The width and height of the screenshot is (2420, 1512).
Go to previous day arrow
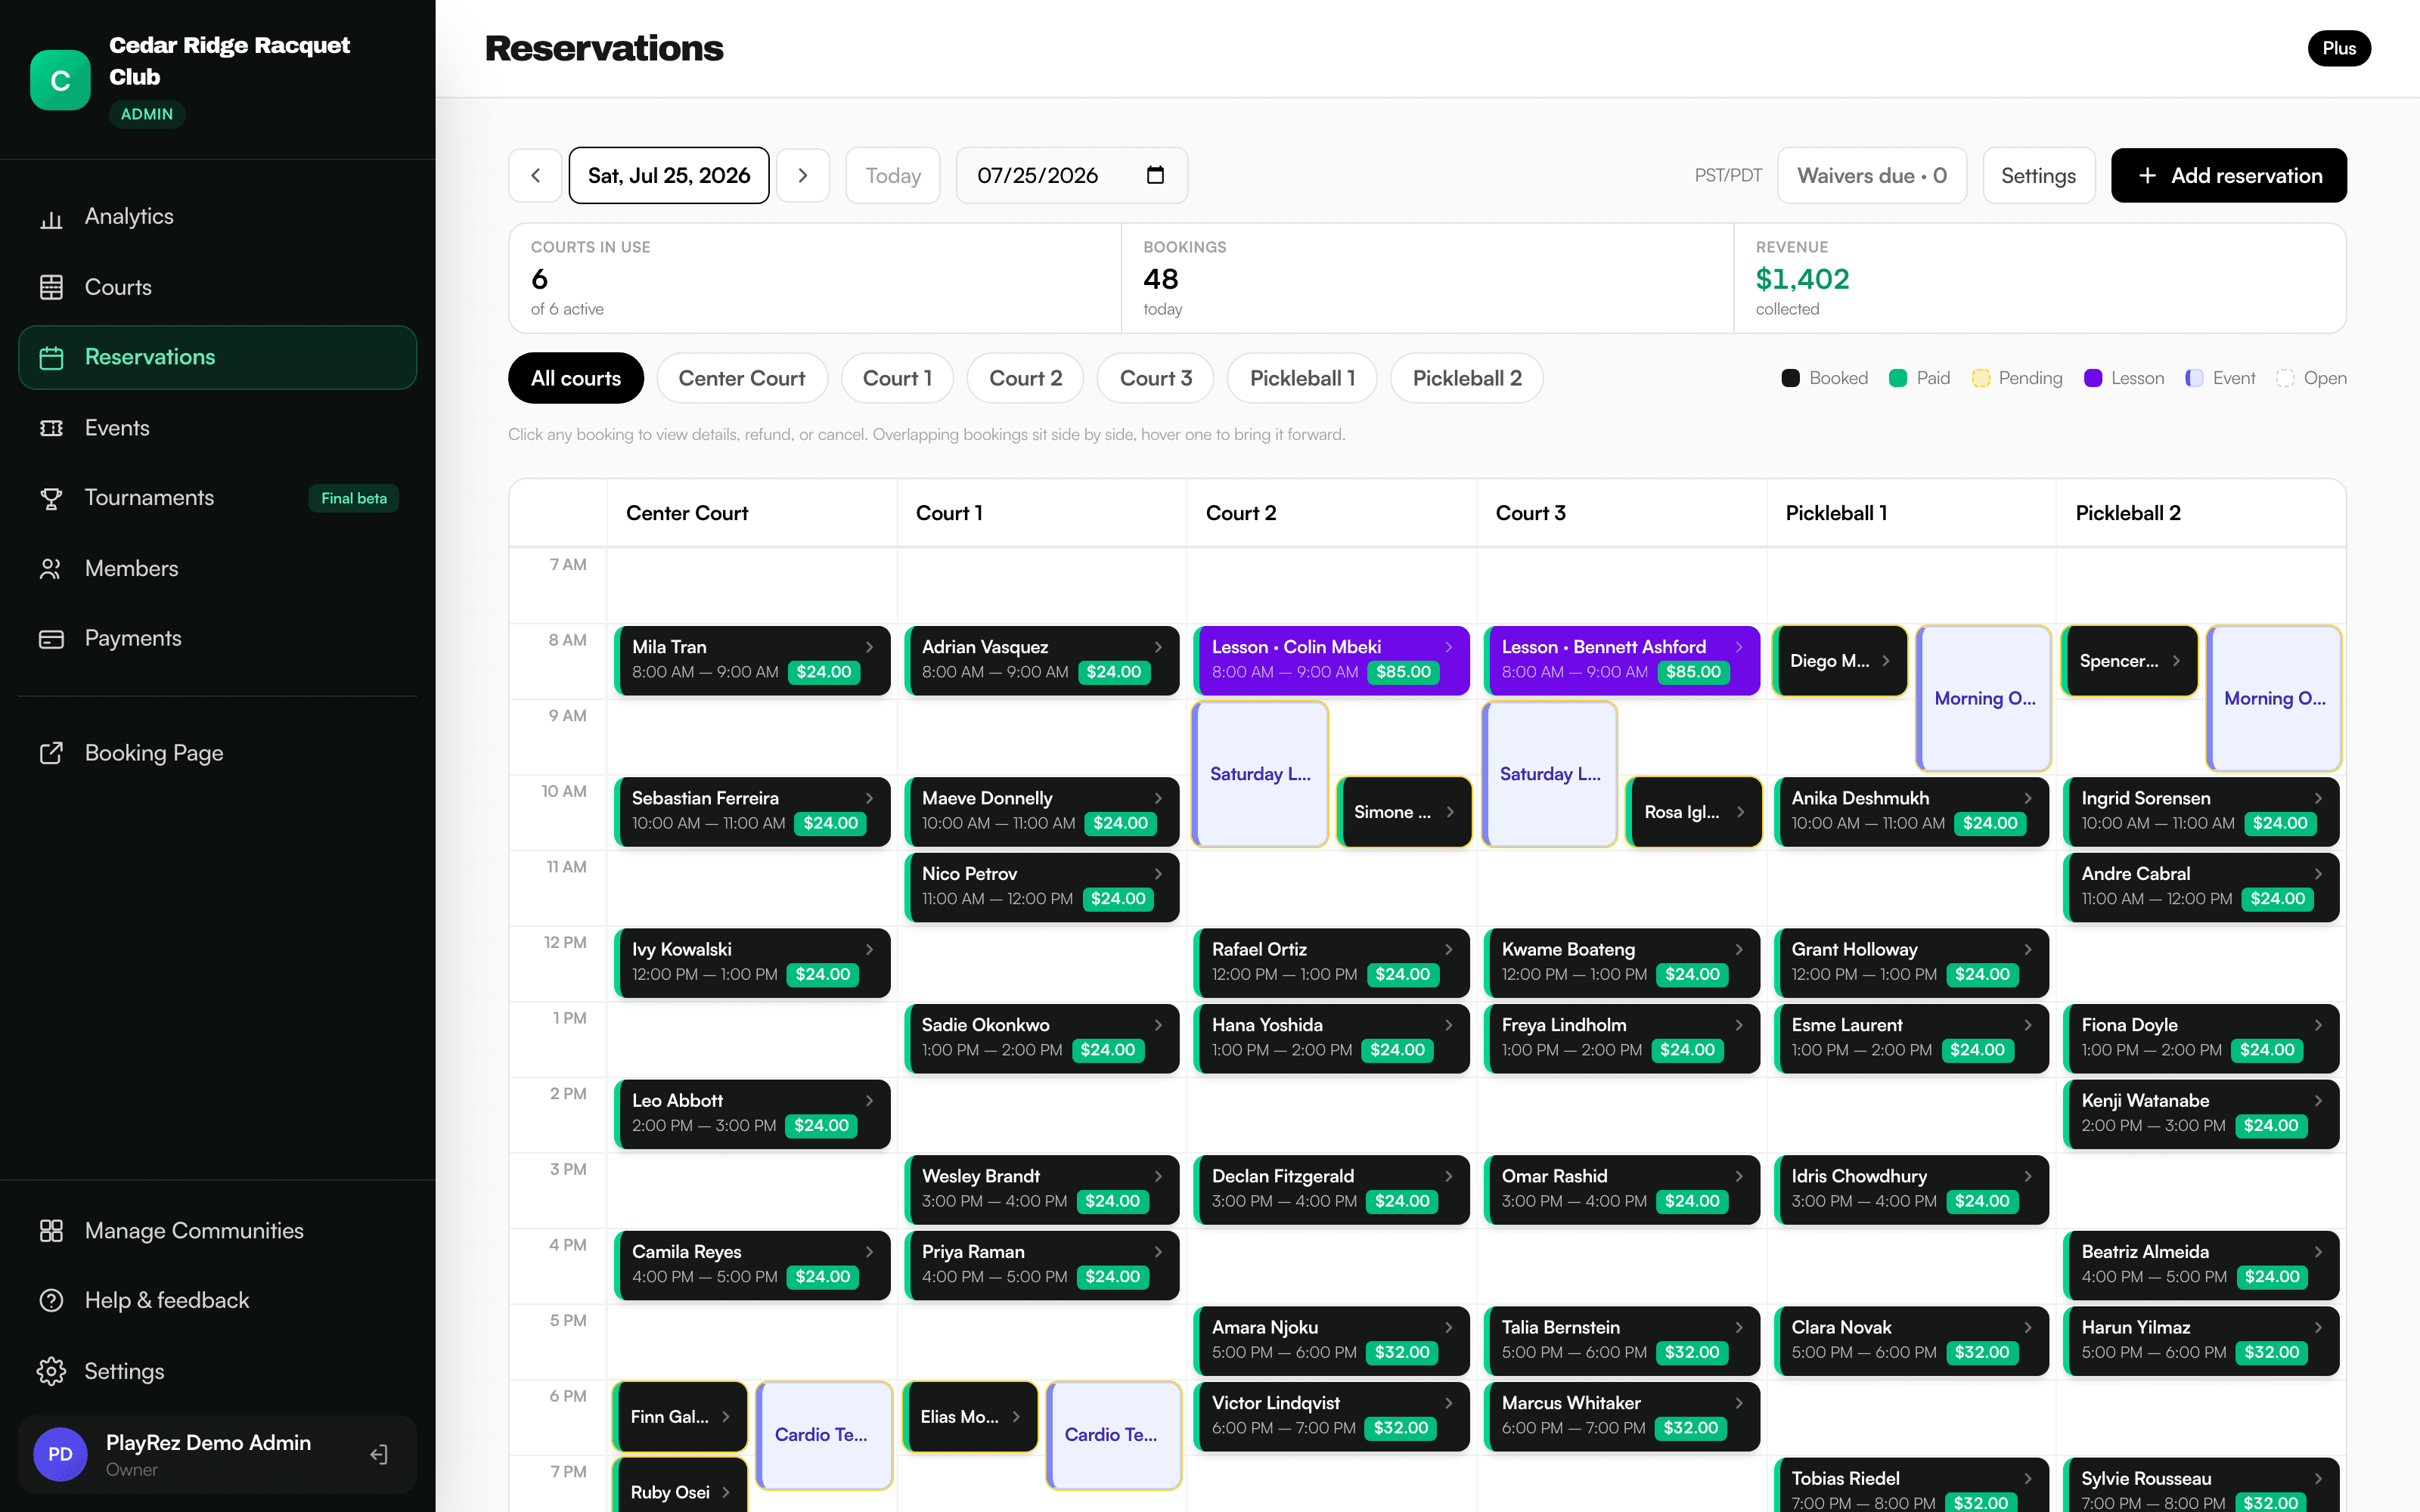(536, 175)
